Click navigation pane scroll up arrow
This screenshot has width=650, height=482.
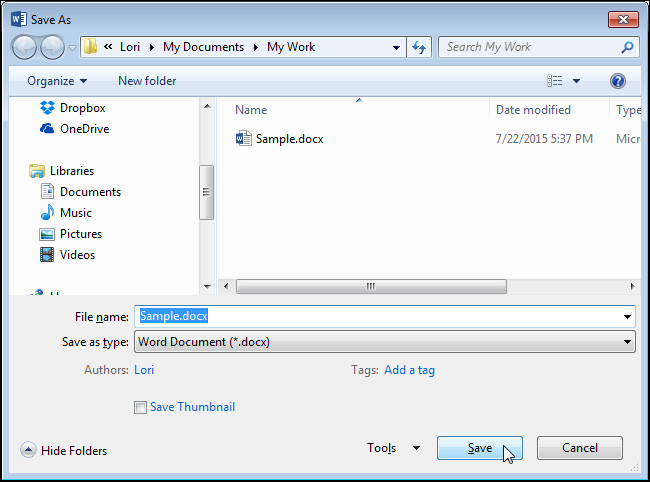[207, 107]
